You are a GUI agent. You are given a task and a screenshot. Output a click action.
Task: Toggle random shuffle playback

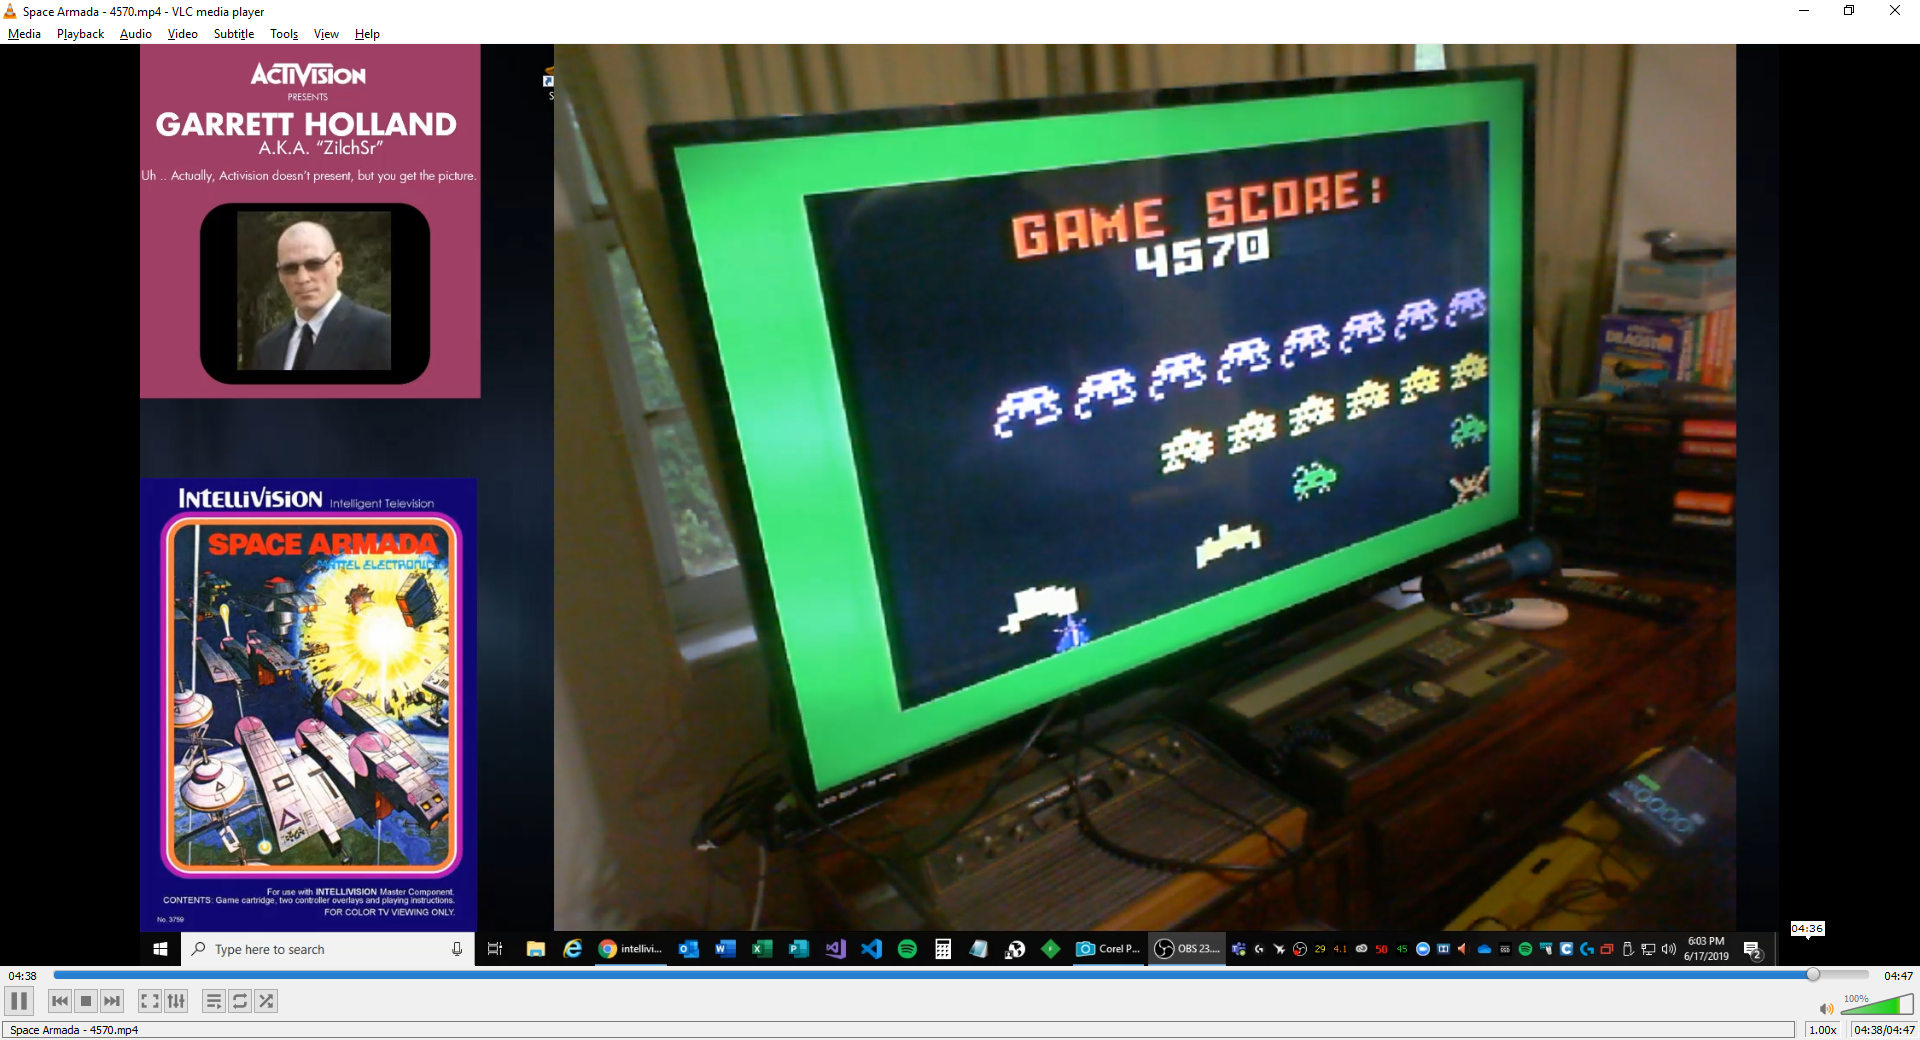[266, 1001]
